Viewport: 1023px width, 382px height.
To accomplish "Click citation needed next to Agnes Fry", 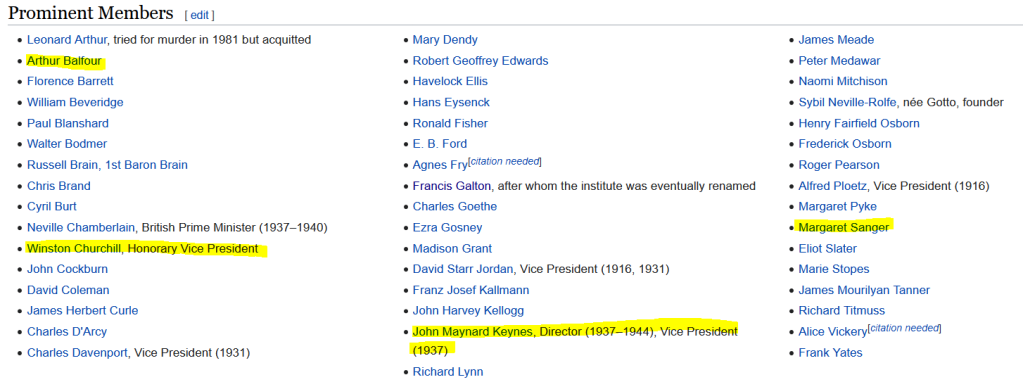I will tap(505, 161).
